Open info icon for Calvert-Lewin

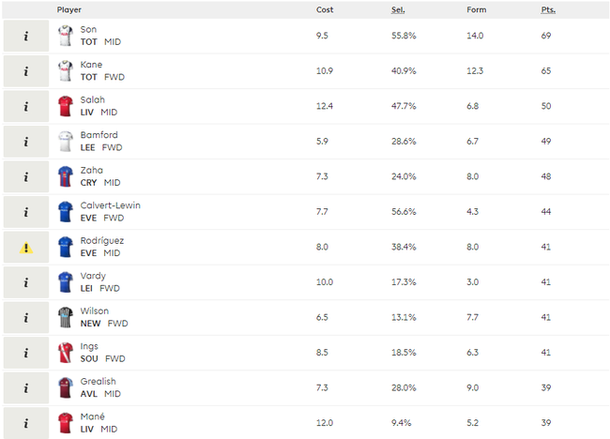[x=26, y=212]
